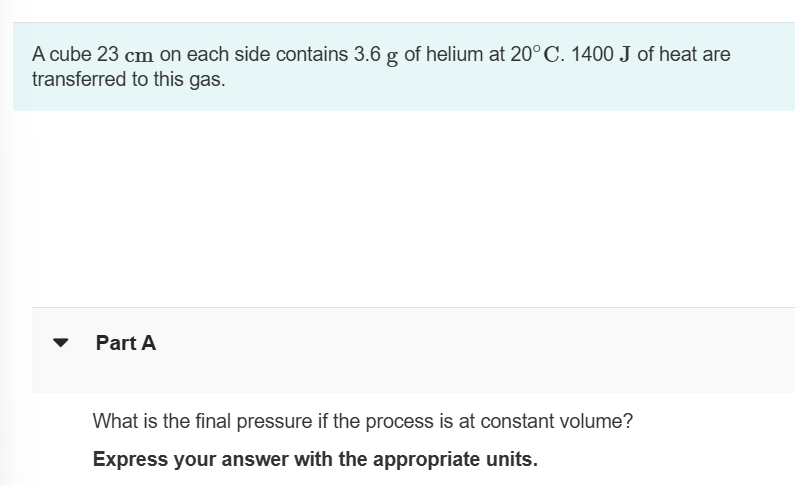Click "of heat are" in problem statement
The height and width of the screenshot is (485, 795).
[x=684, y=55]
